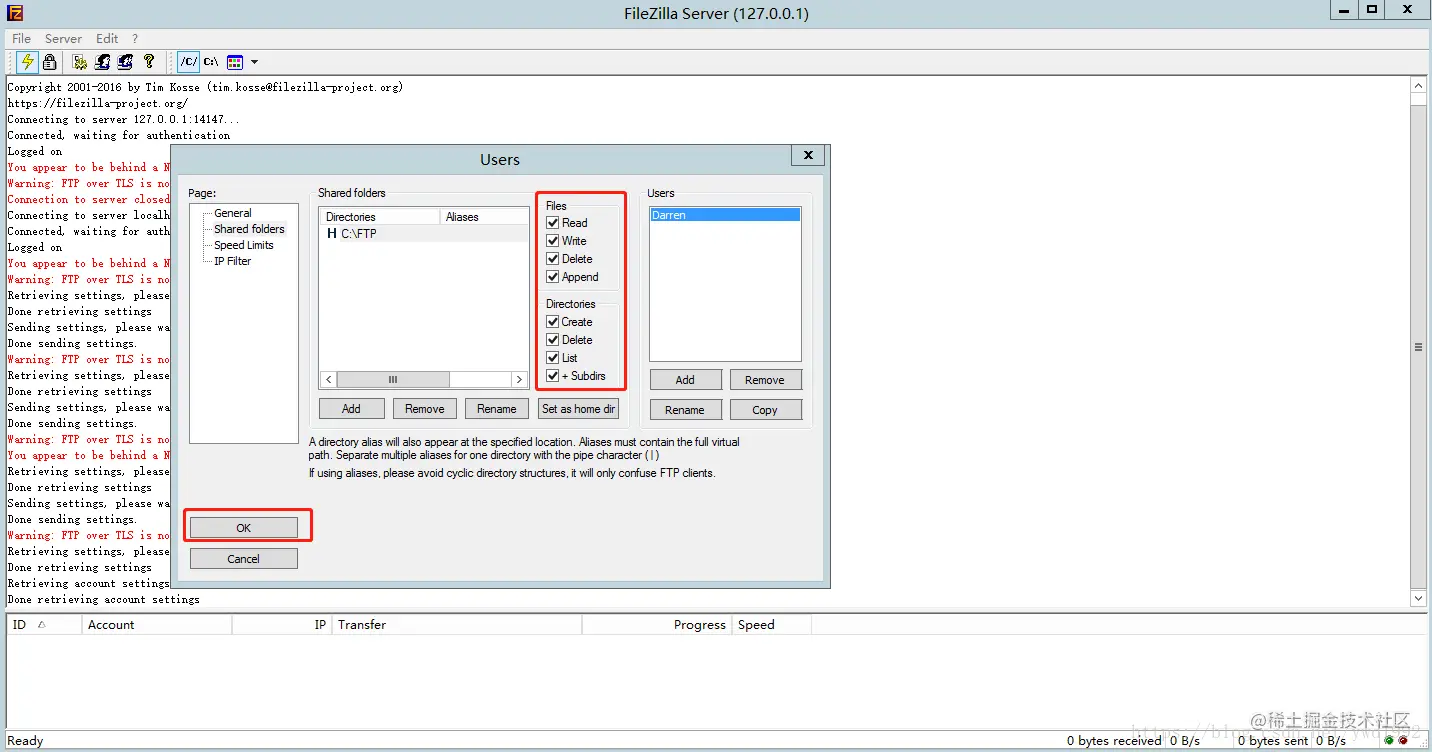Click left arrow of directories horizontal scrollbar
This screenshot has width=1432, height=752.
(329, 380)
